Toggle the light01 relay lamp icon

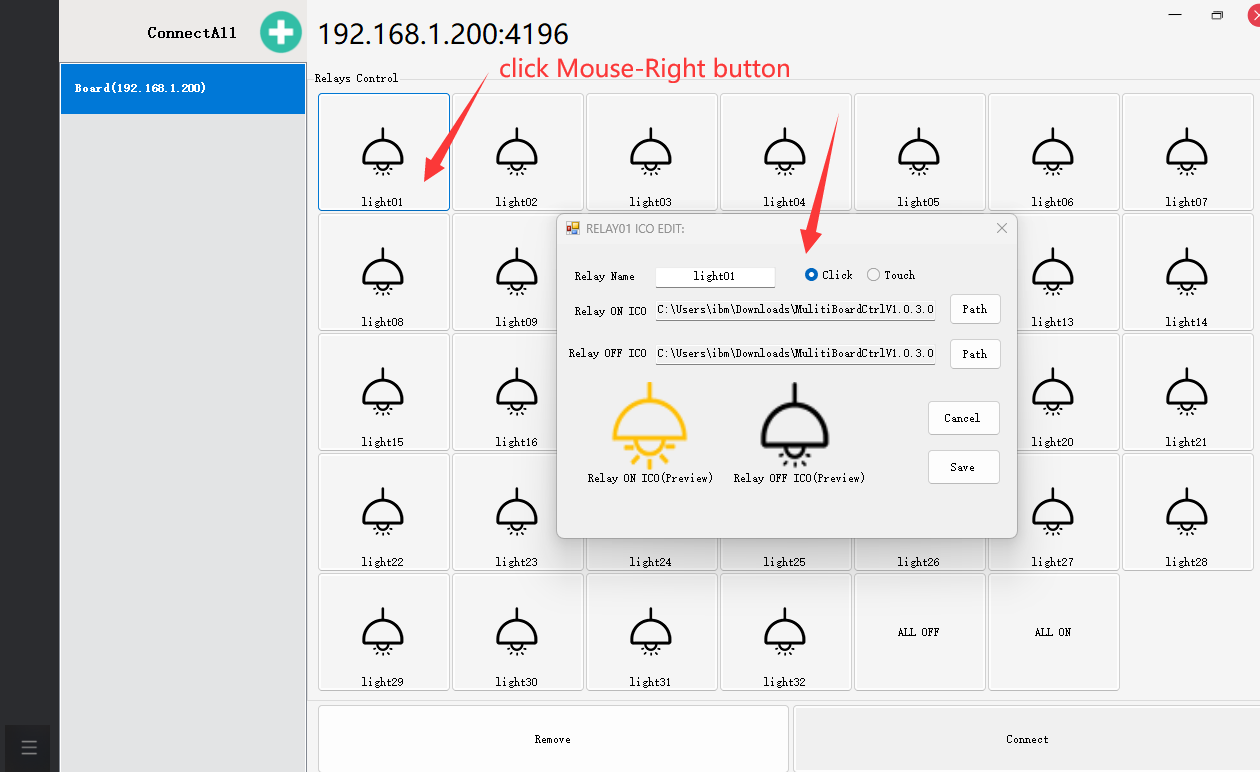pyautogui.click(x=382, y=152)
